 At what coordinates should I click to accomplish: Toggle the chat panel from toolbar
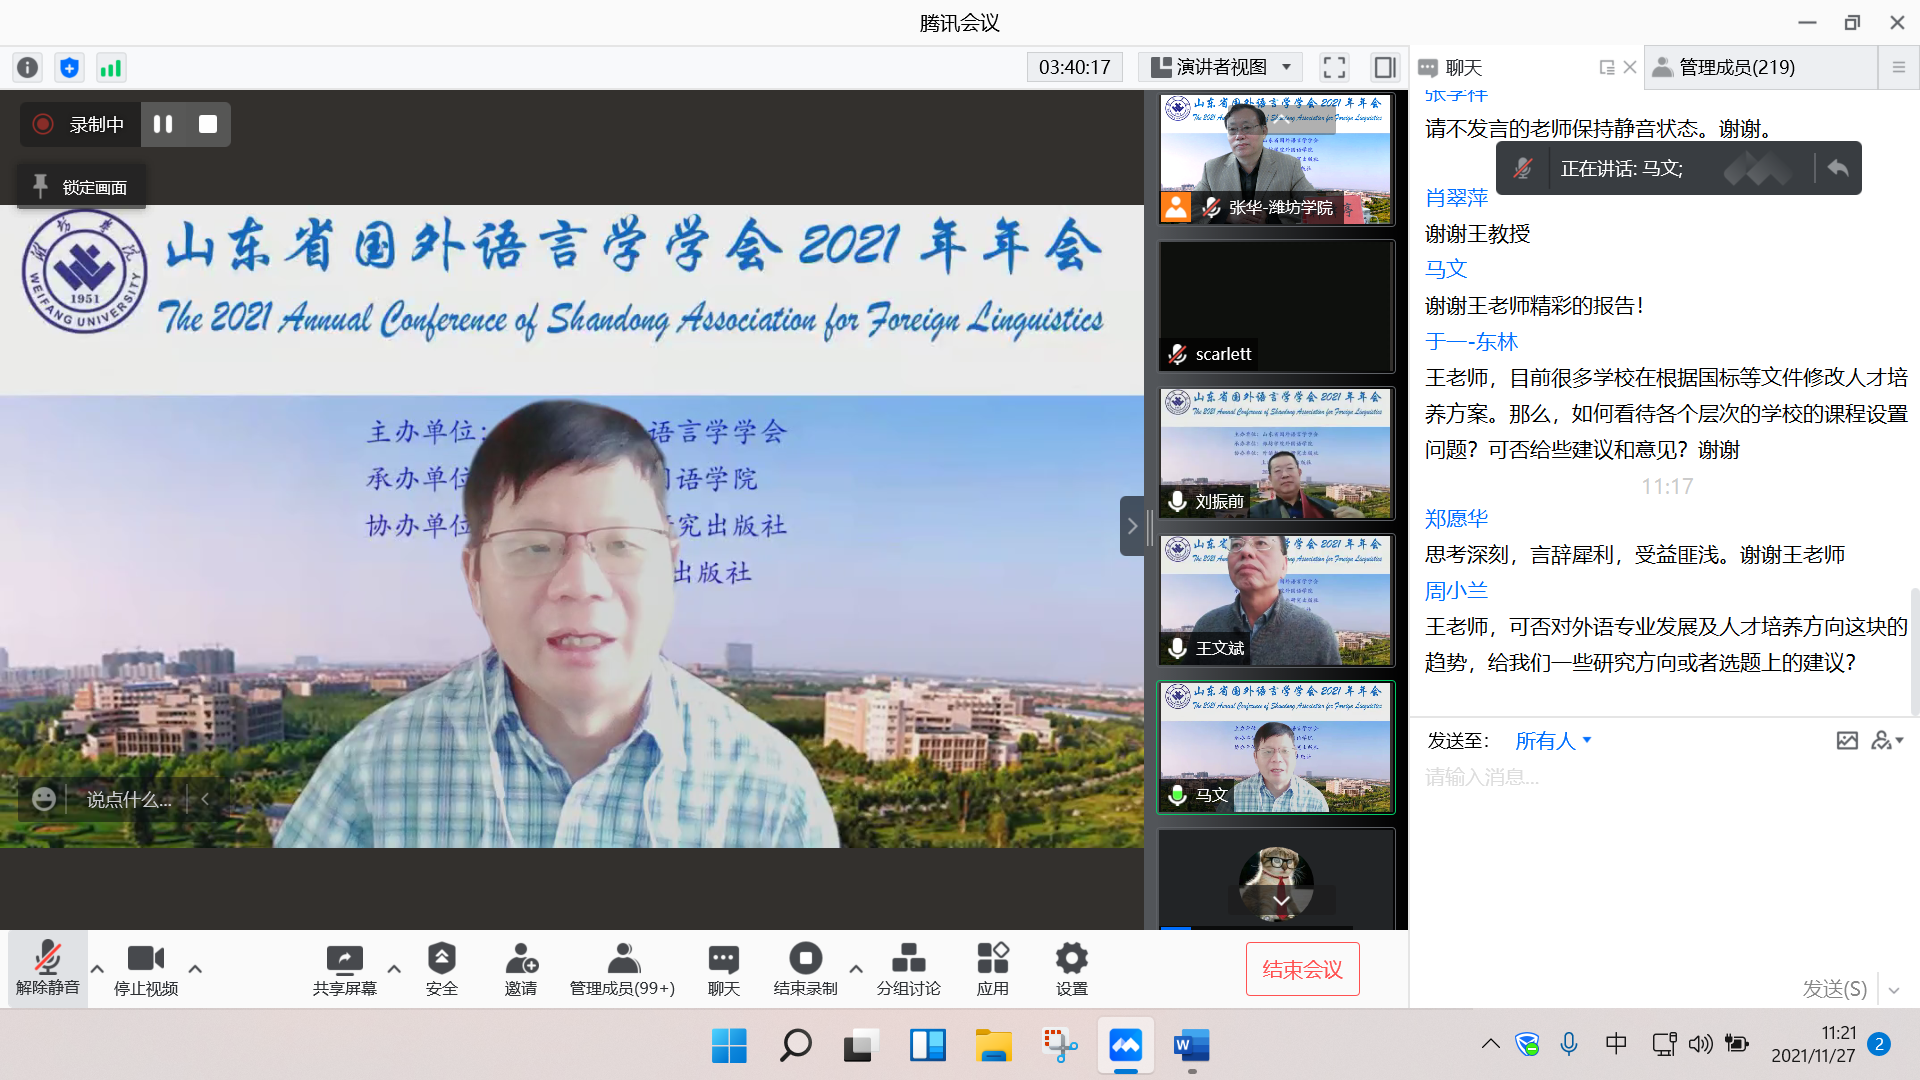tap(723, 968)
